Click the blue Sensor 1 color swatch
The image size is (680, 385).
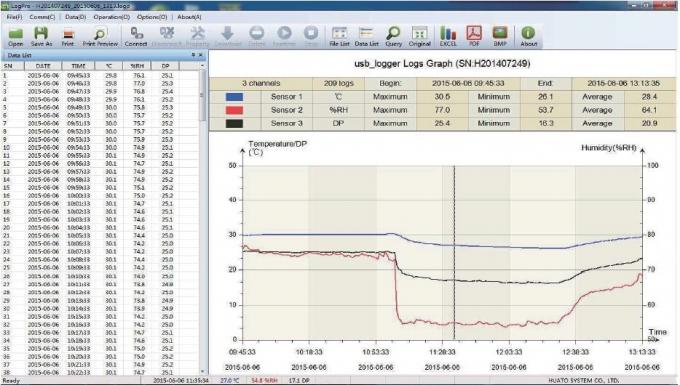pos(234,97)
